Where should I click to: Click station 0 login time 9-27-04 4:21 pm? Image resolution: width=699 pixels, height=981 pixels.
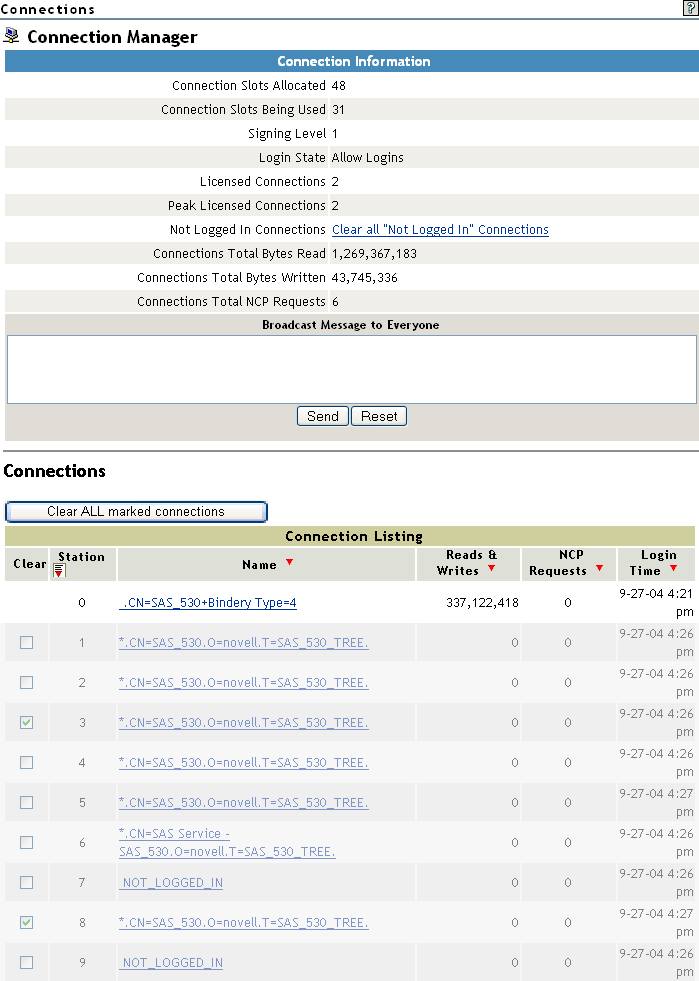click(x=656, y=602)
